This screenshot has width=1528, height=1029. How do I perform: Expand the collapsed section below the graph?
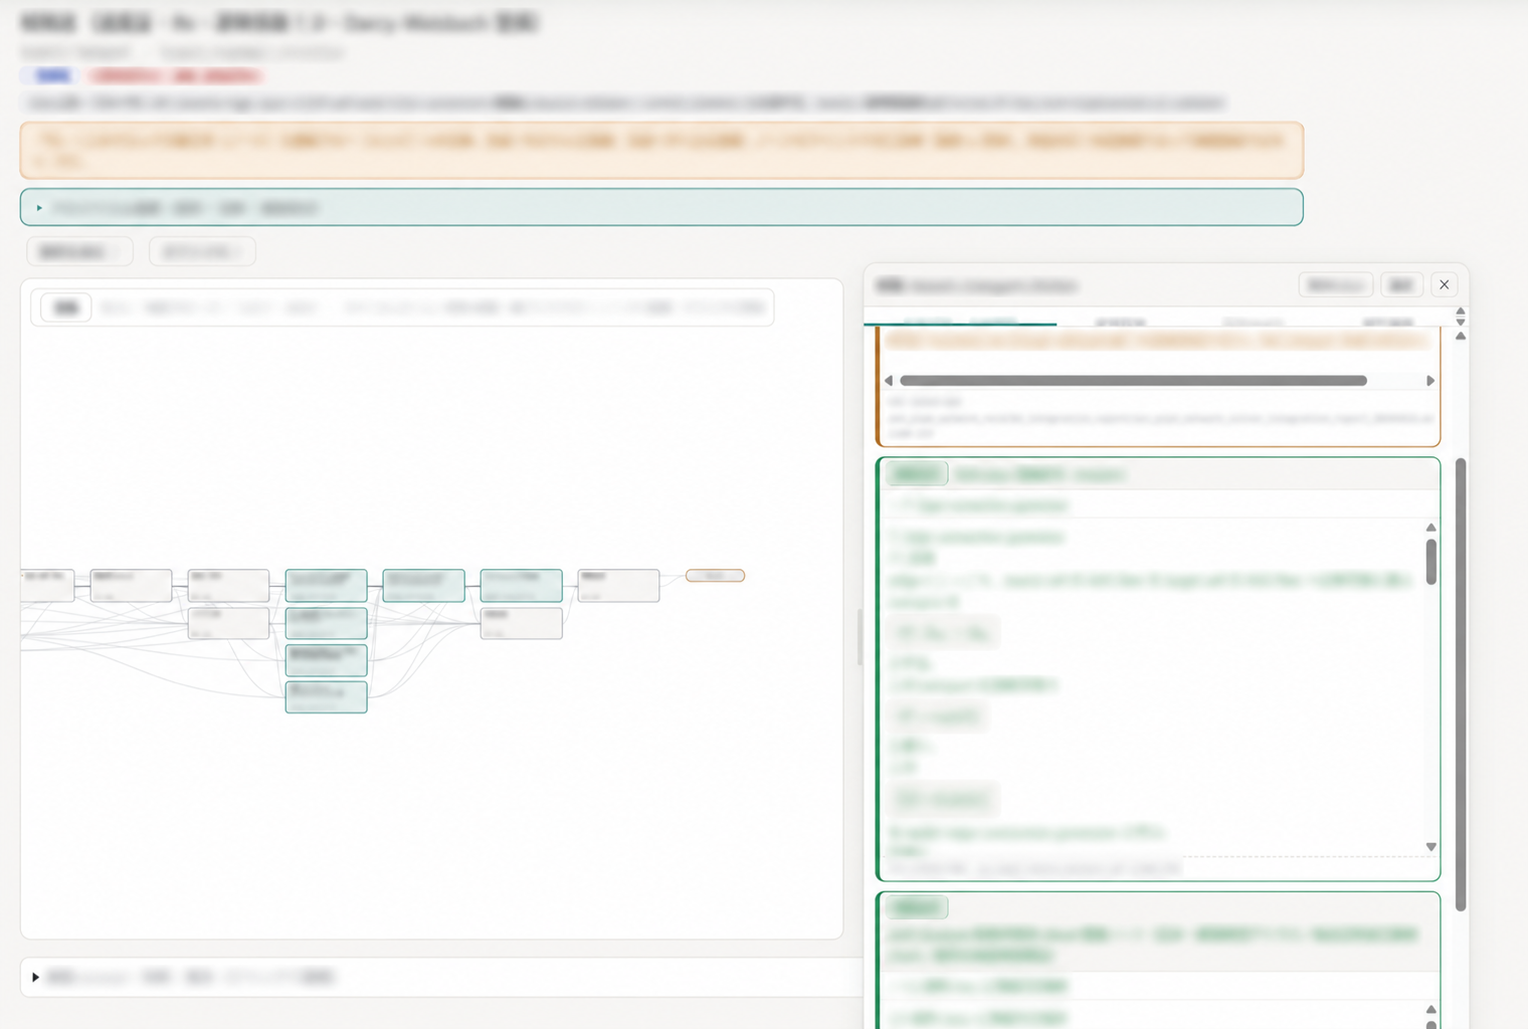[x=441, y=976]
